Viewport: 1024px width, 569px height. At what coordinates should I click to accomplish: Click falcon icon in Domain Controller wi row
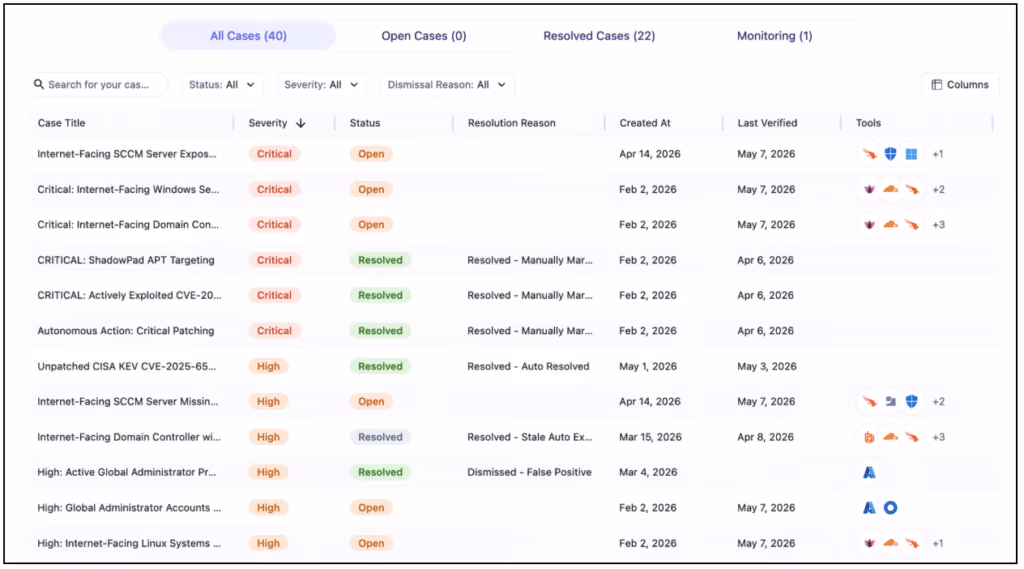click(912, 437)
